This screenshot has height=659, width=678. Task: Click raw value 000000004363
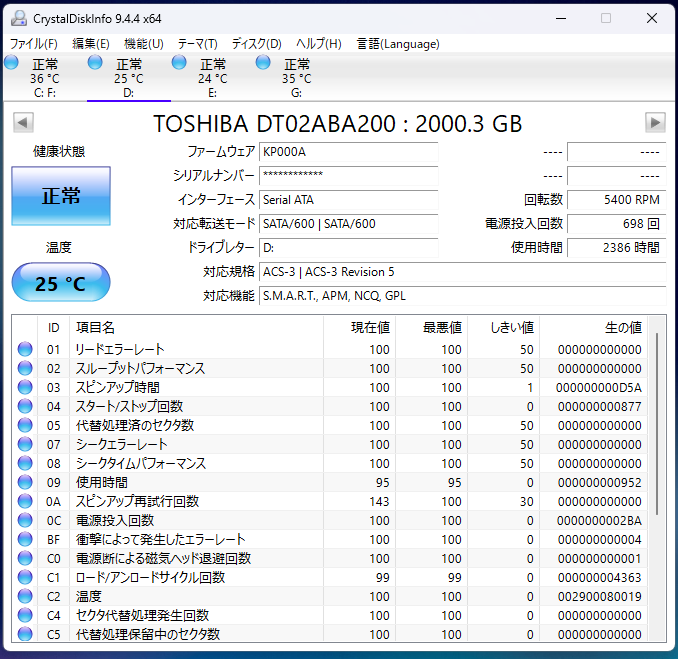click(599, 578)
